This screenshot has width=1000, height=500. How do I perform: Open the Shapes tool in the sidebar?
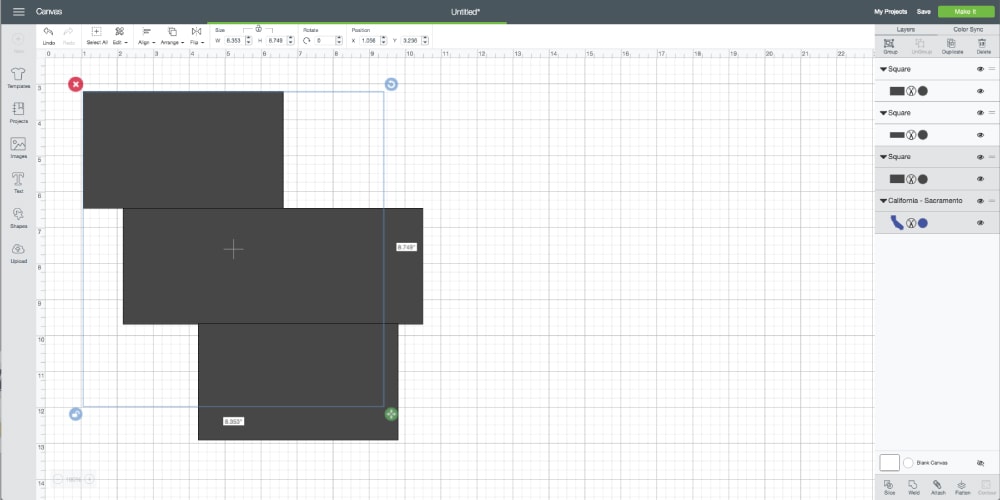[18, 217]
